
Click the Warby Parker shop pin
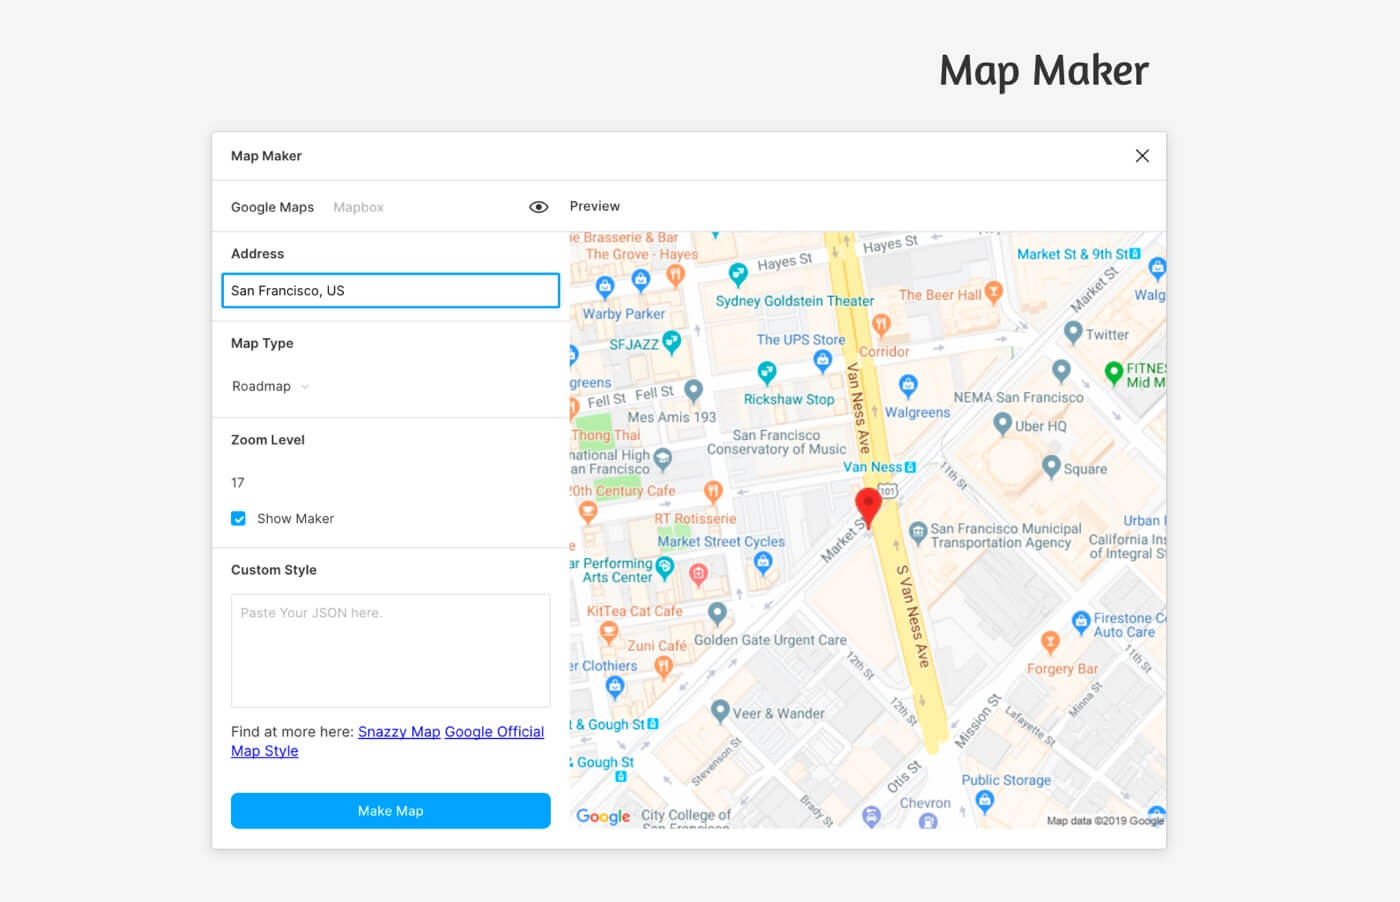(605, 287)
